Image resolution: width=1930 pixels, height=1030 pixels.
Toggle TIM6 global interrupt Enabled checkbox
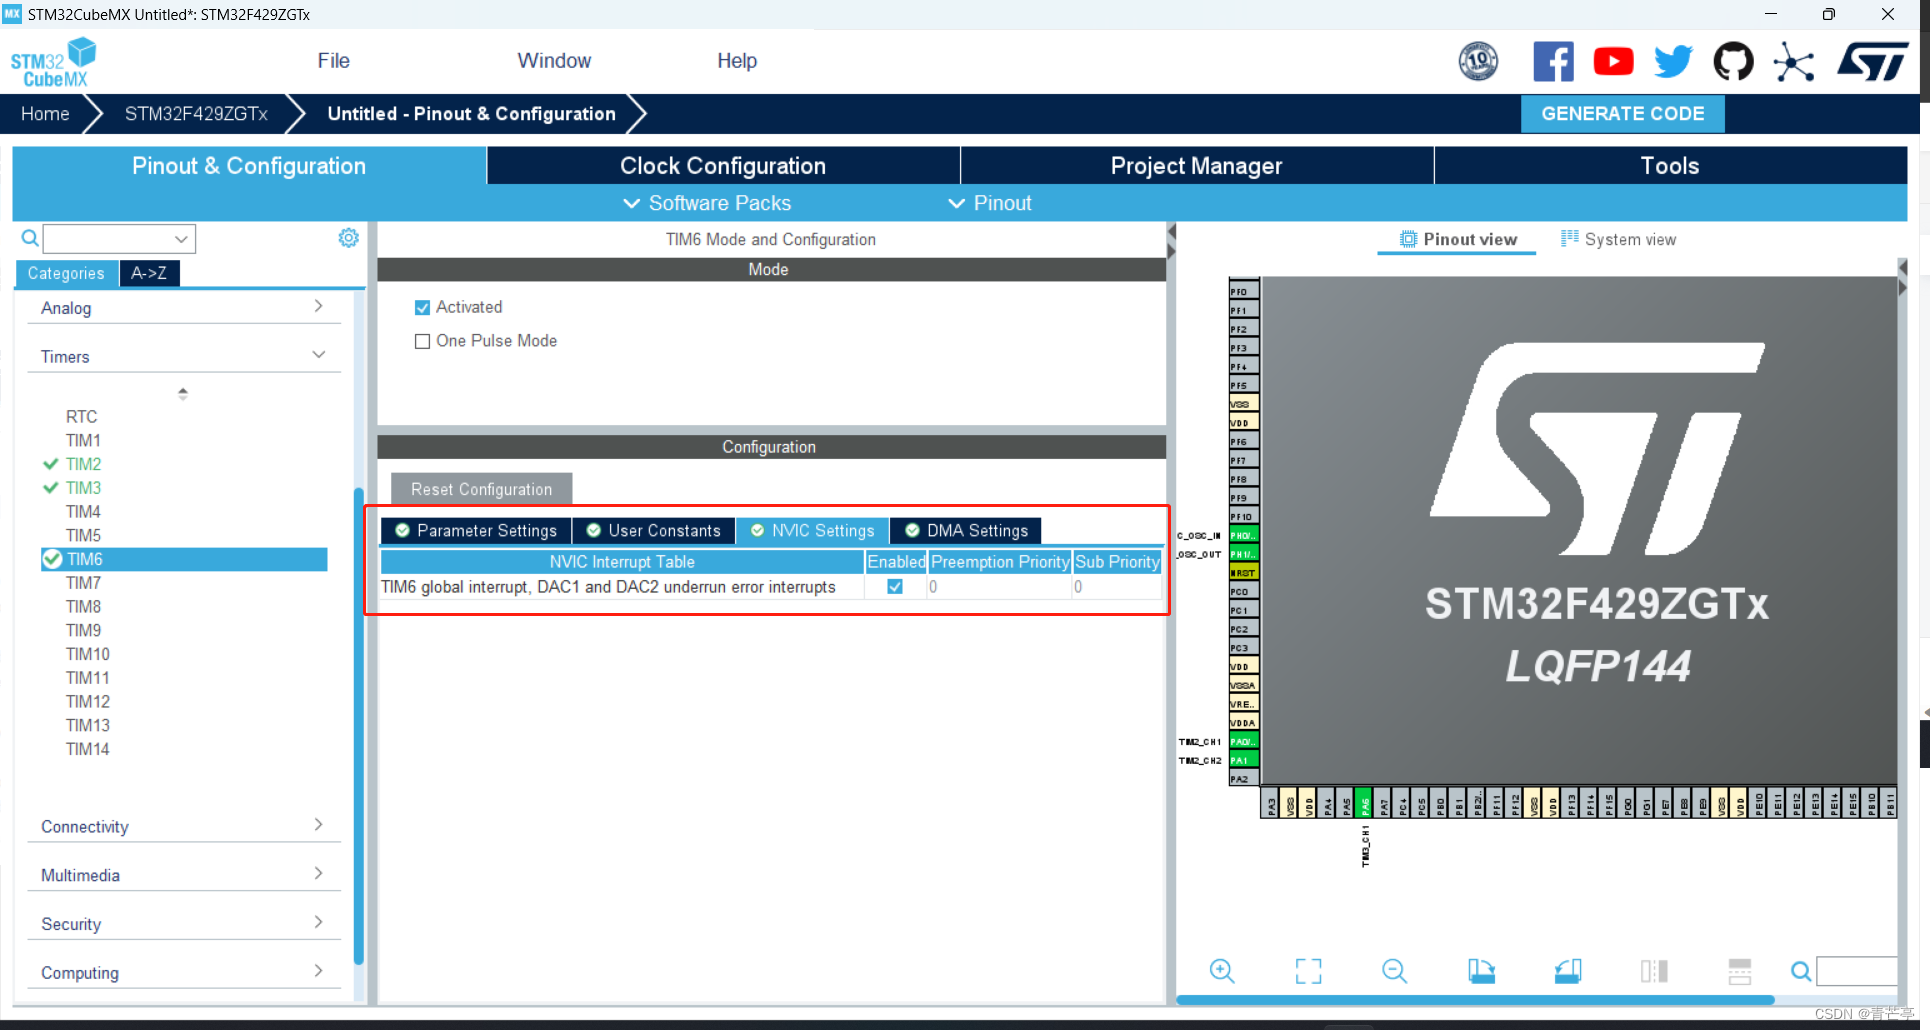[895, 587]
